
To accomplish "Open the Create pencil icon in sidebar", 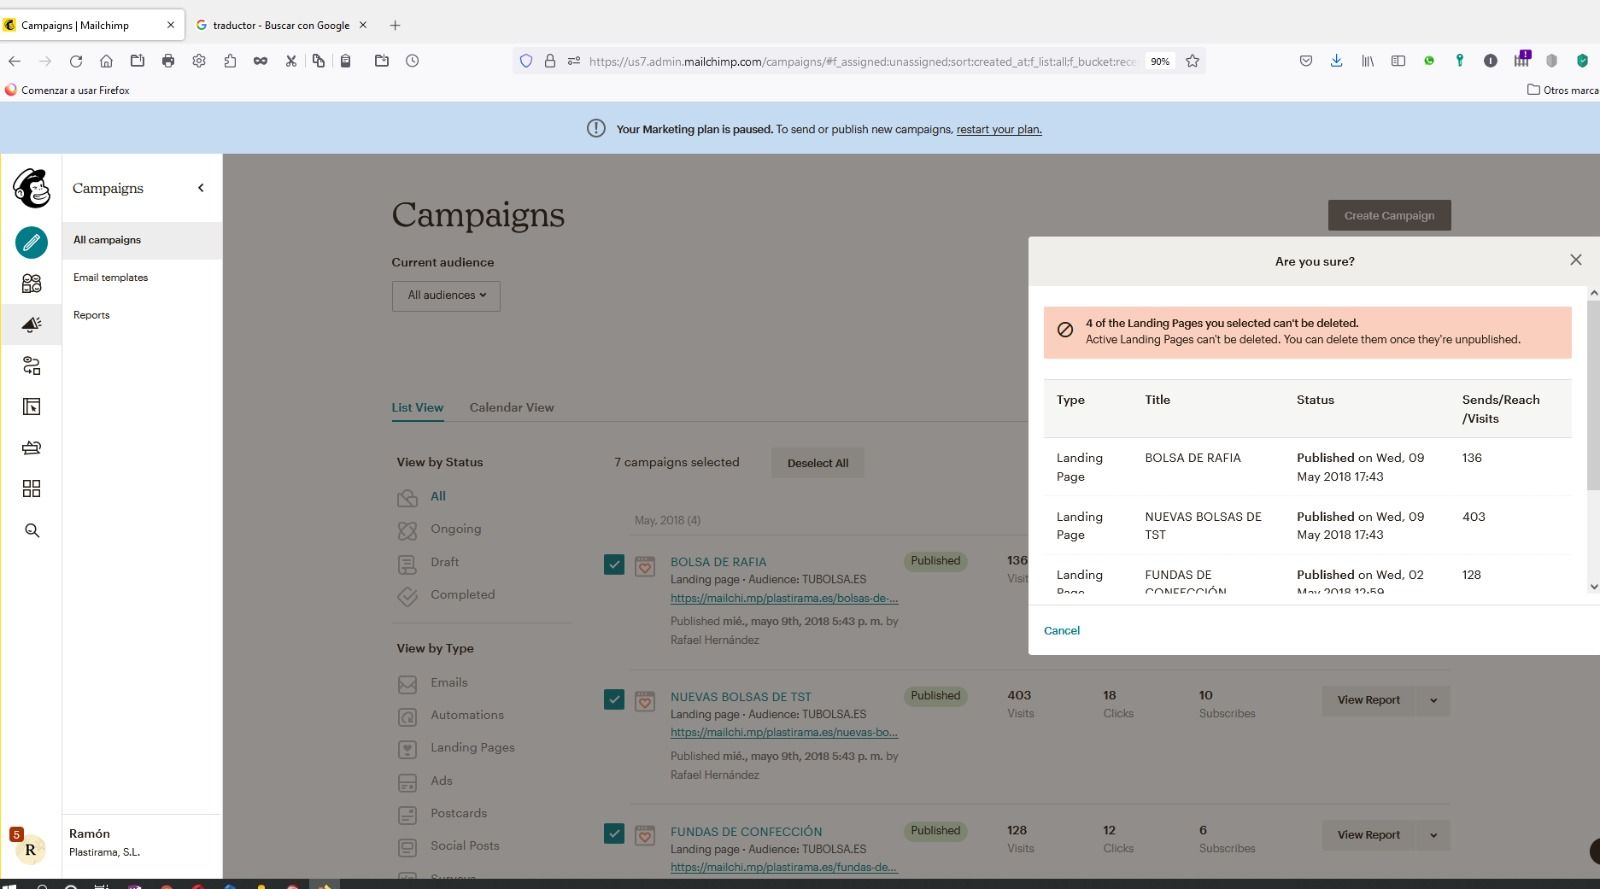I will tap(31, 242).
